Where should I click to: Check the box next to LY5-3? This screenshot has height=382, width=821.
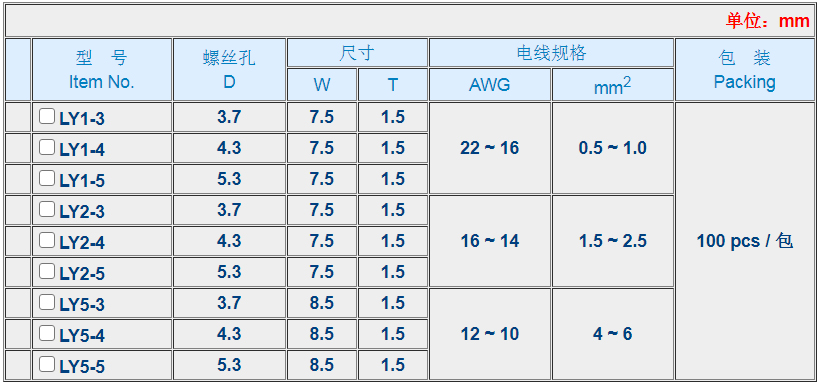coord(47,302)
